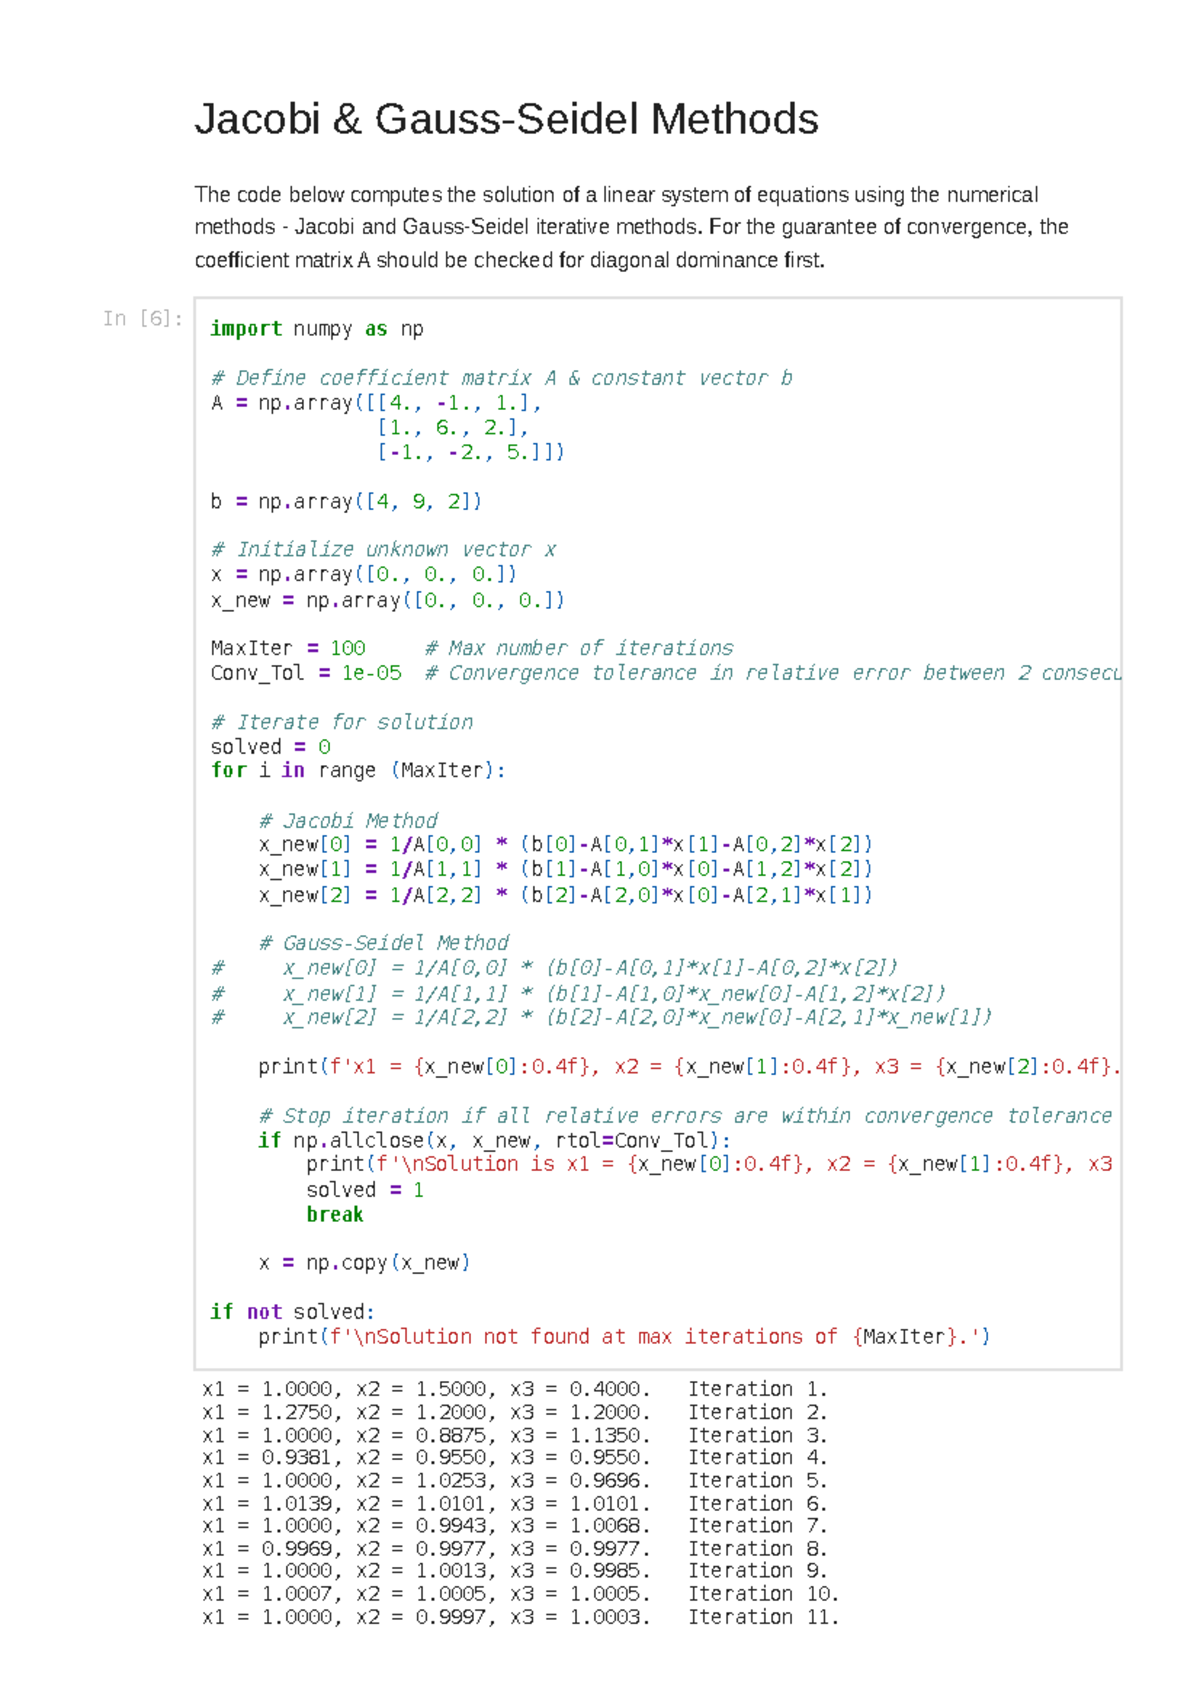Click the Iteration 1 output row
This screenshot has height=1698, width=1200.
514,1389
